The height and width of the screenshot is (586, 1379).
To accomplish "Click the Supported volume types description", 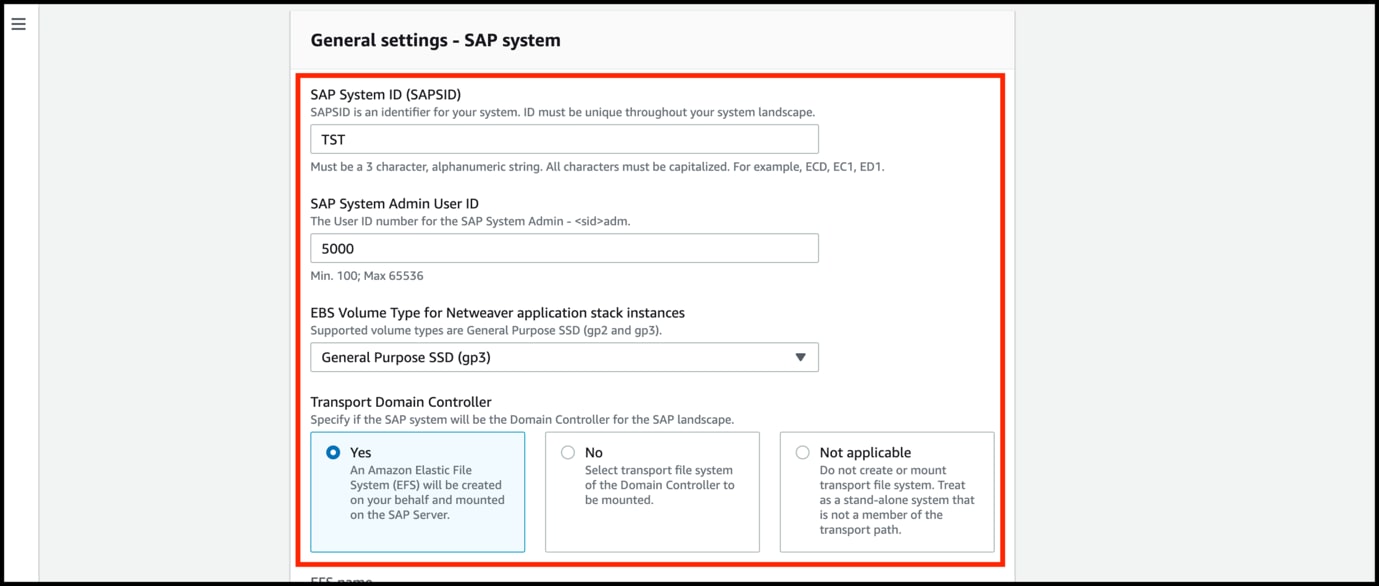I will point(485,330).
